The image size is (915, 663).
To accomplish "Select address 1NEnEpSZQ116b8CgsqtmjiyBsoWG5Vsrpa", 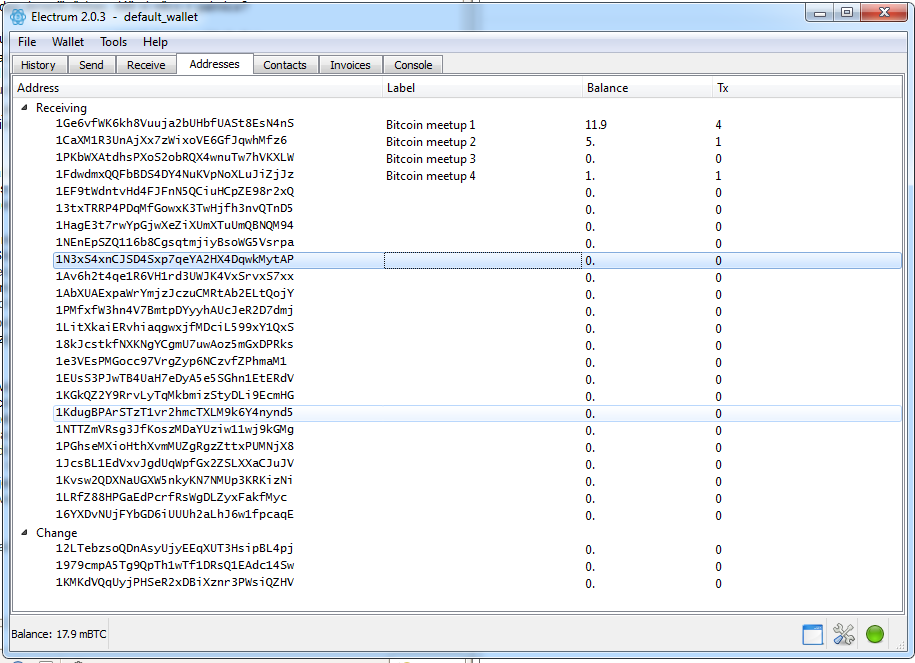I will point(174,242).
